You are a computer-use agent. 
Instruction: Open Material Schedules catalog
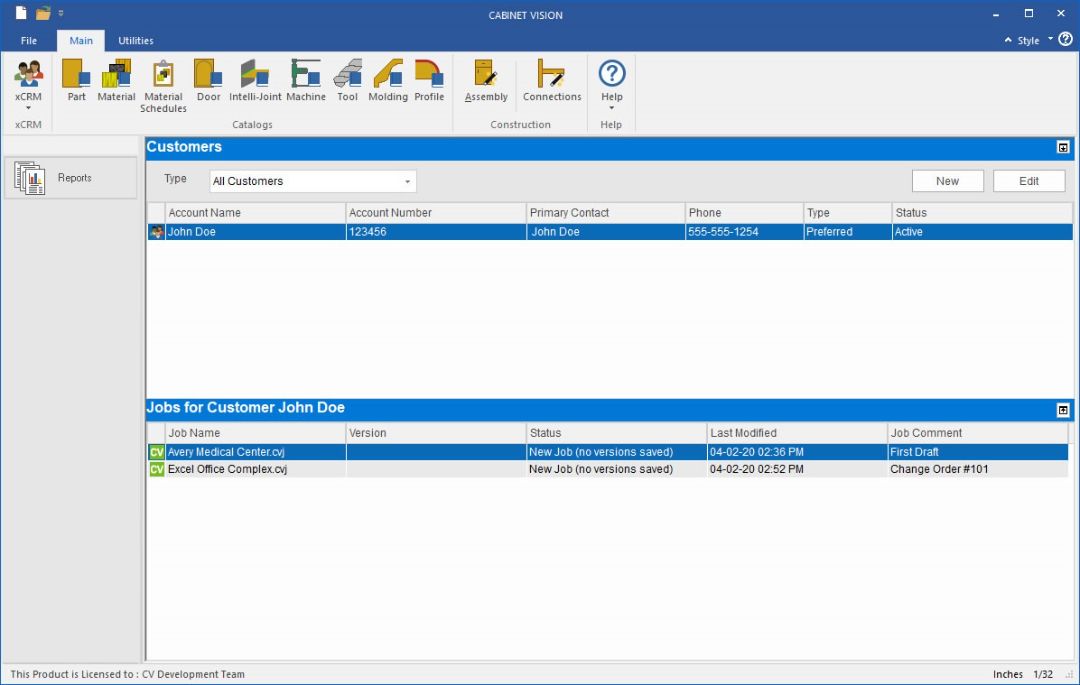click(163, 85)
